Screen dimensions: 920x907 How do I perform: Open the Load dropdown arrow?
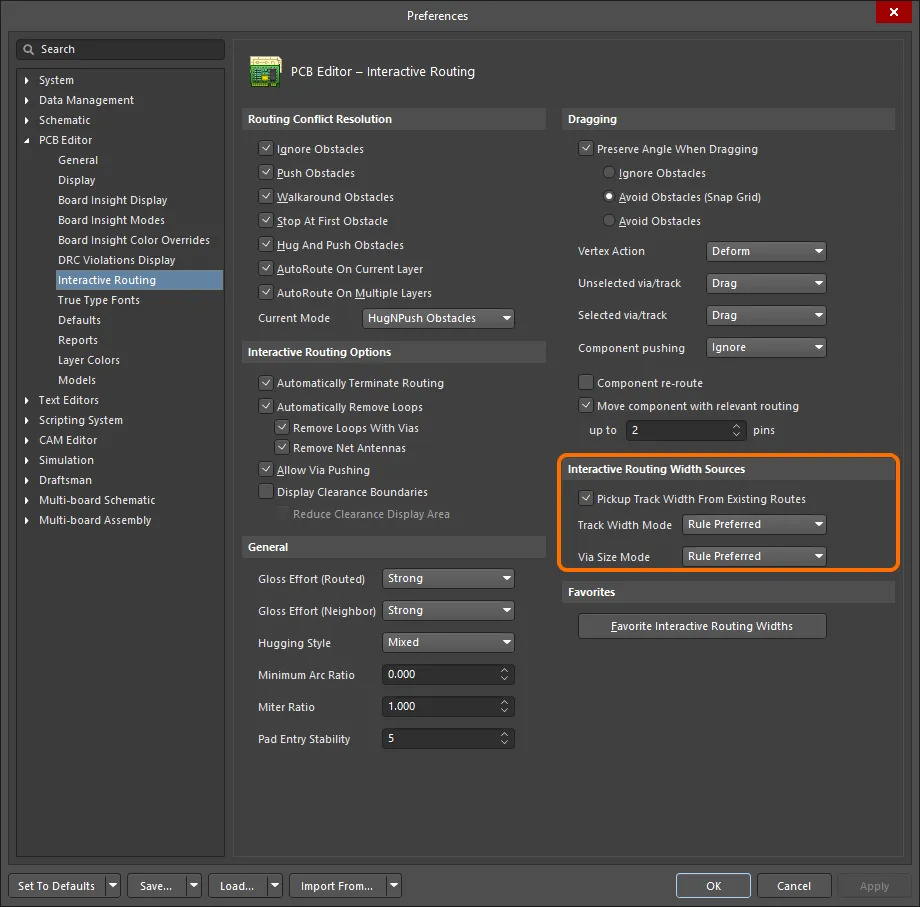(275, 885)
